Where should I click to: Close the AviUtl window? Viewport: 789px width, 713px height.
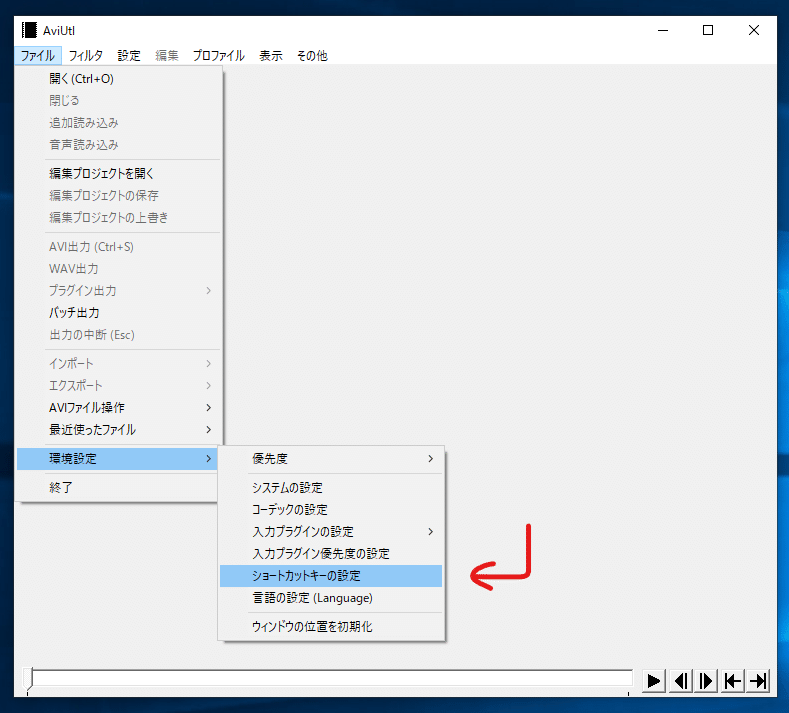pyautogui.click(x=754, y=30)
